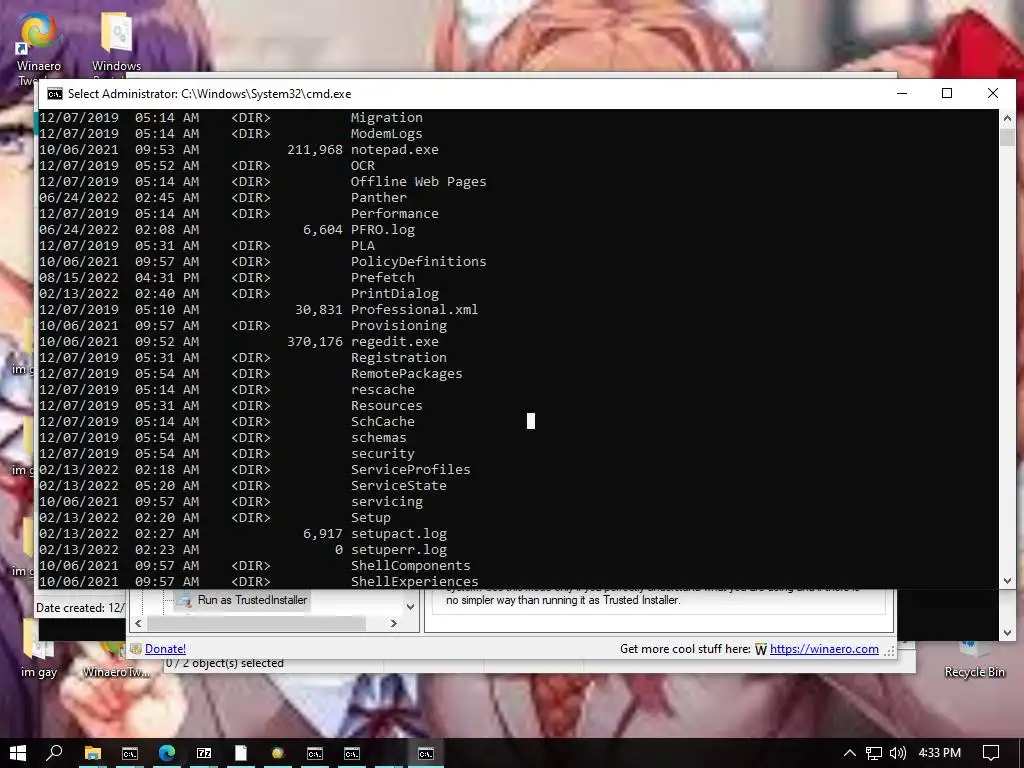Click 'setupact.log' file entry
The height and width of the screenshot is (768, 1024).
tap(399, 534)
